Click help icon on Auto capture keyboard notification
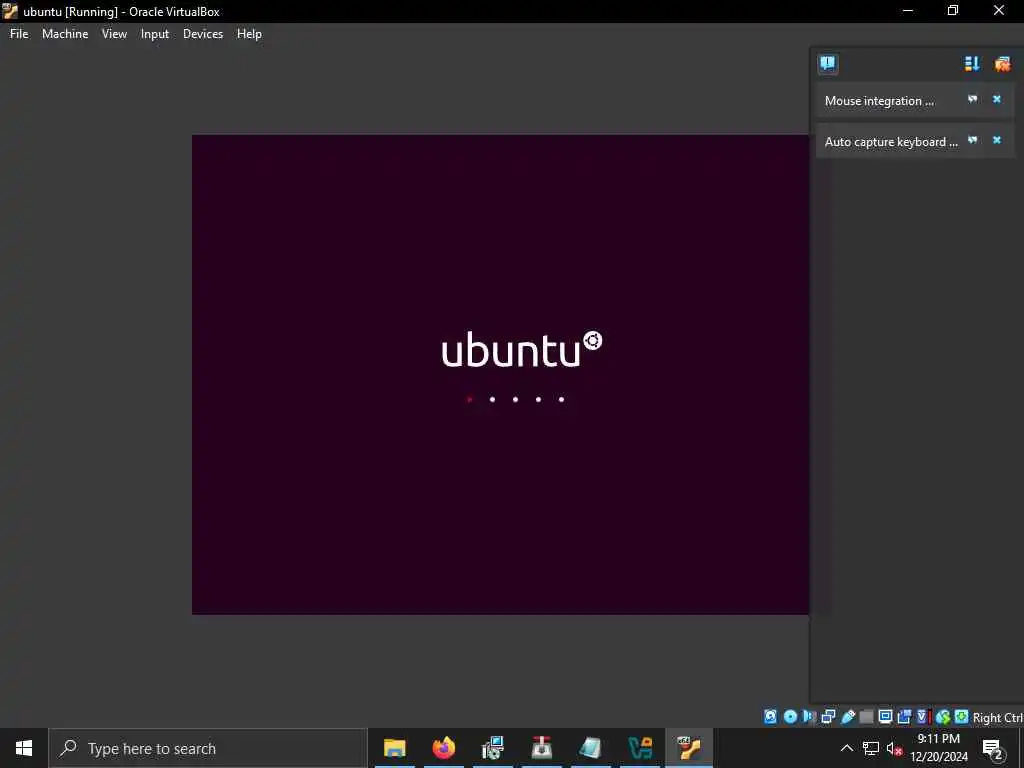The height and width of the screenshot is (768, 1024). point(972,140)
